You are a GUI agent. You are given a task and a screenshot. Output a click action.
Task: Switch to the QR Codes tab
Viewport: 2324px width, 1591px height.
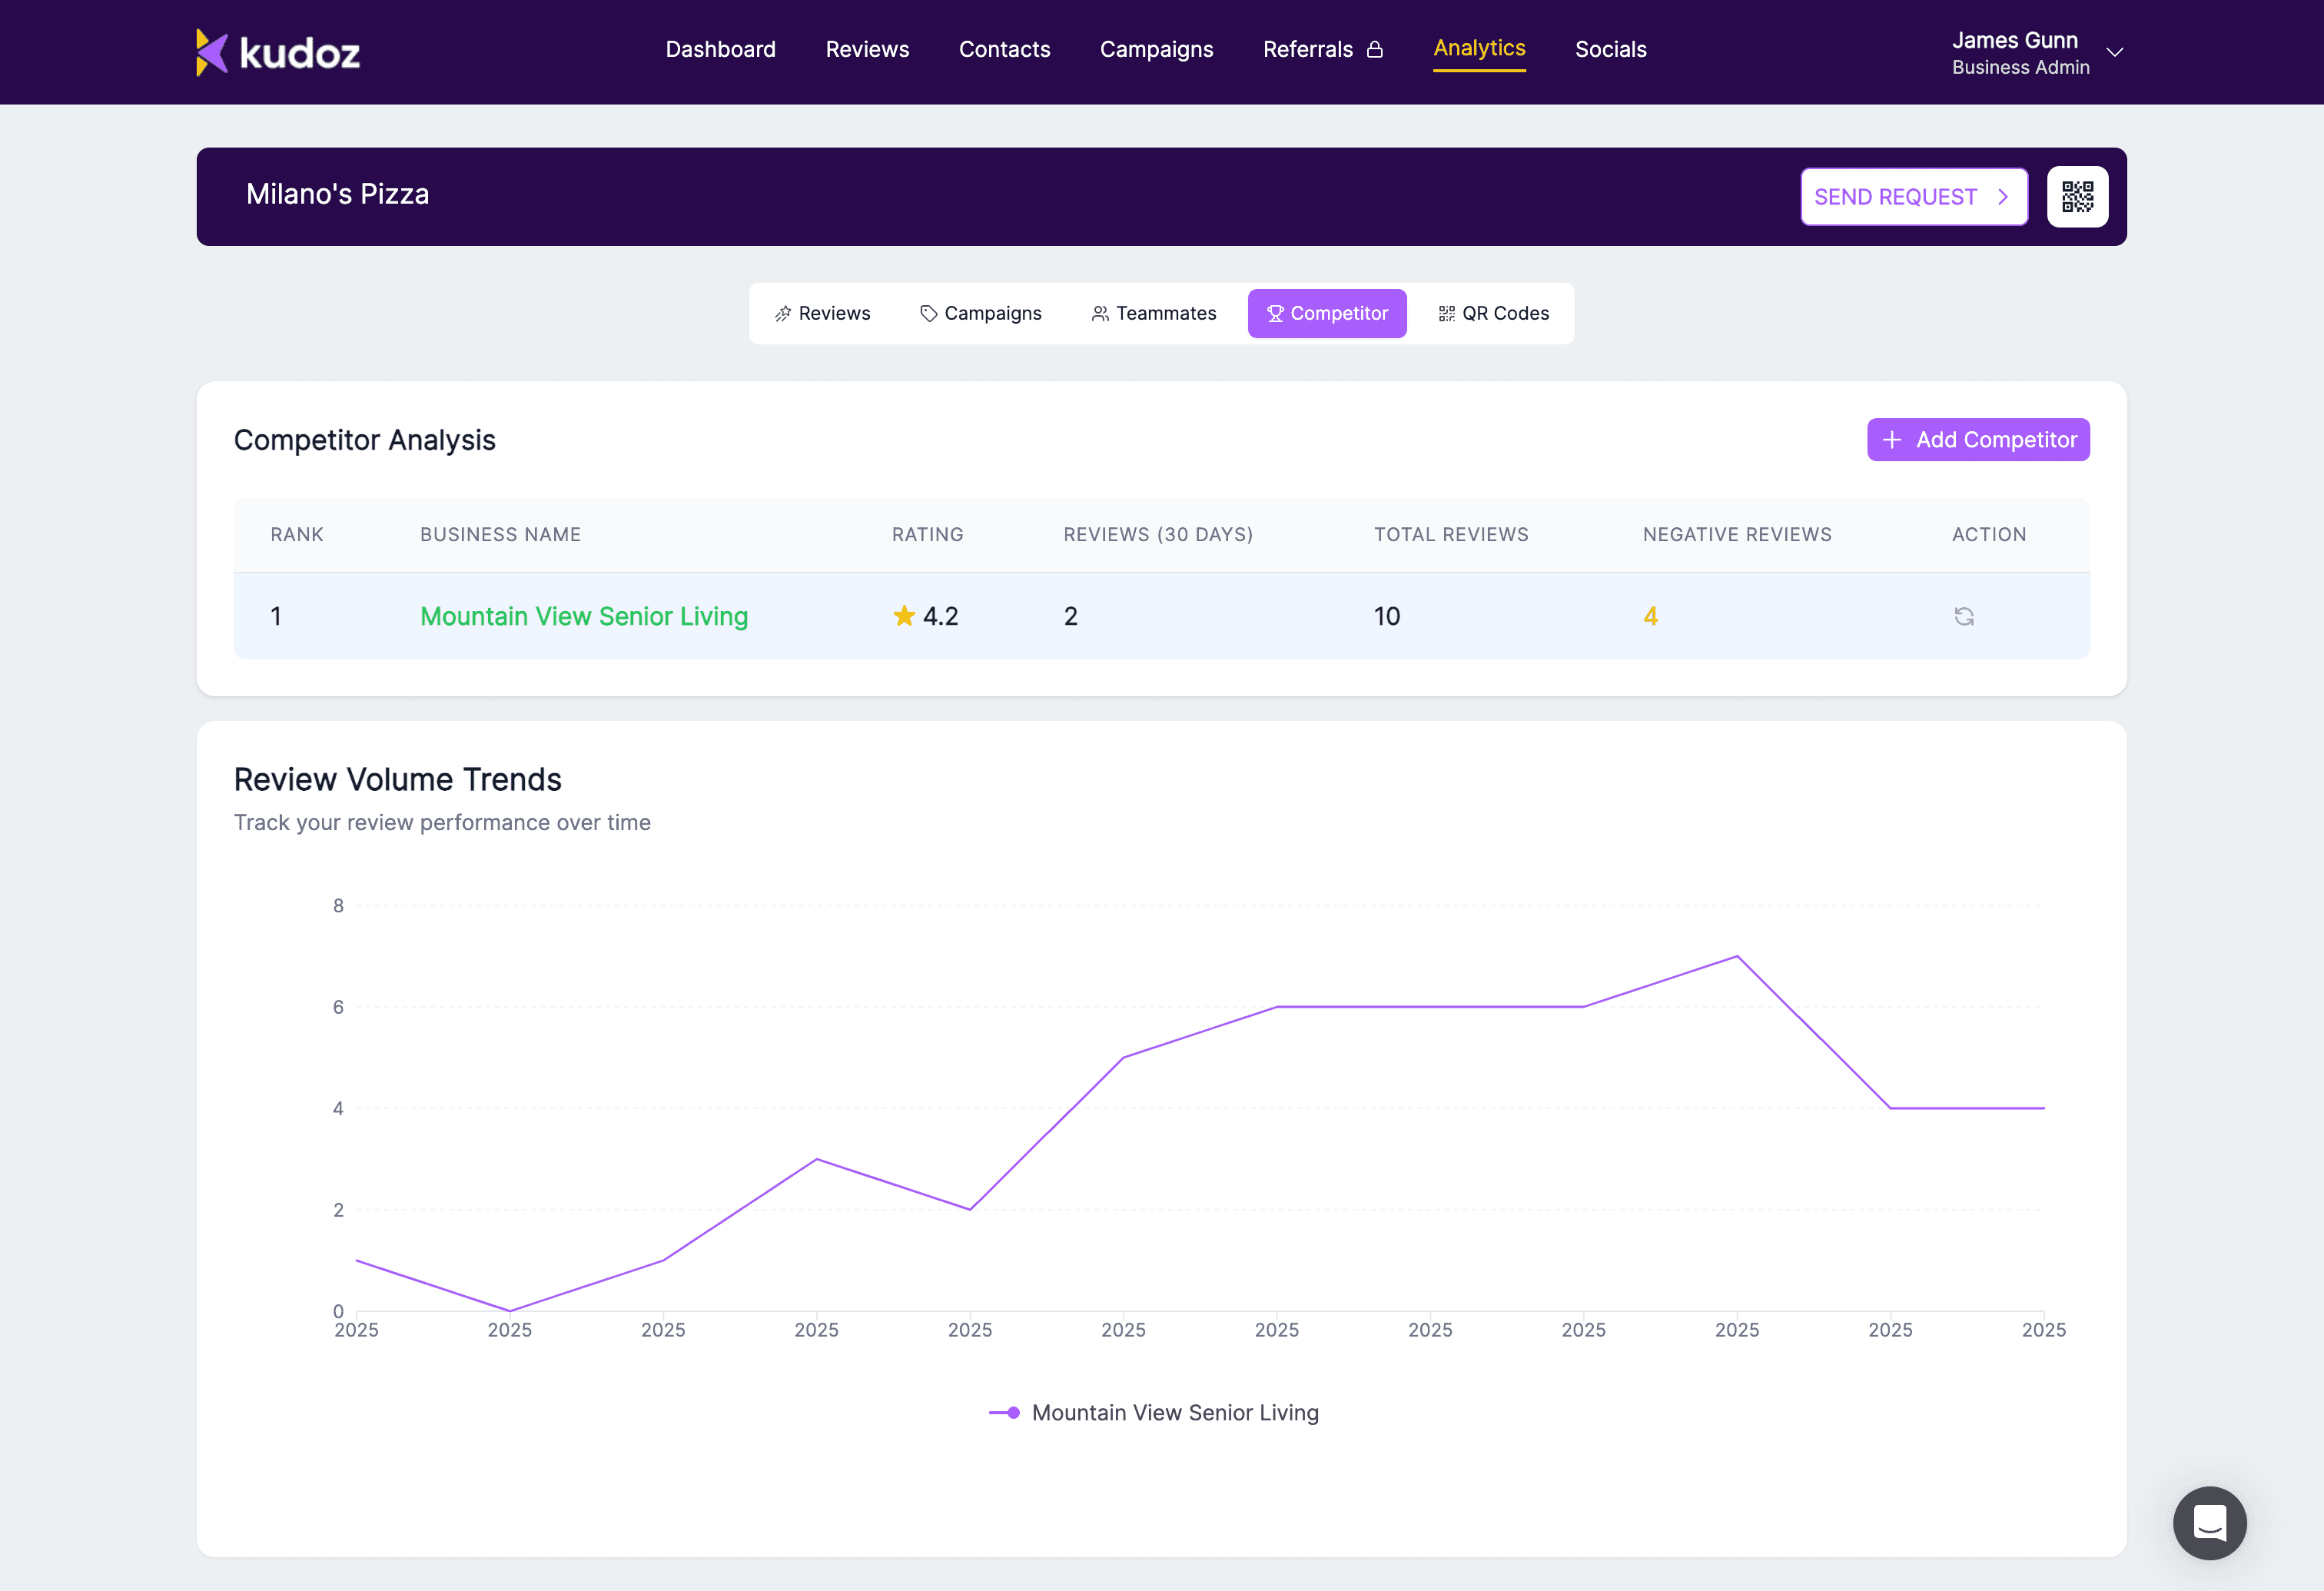click(1493, 314)
